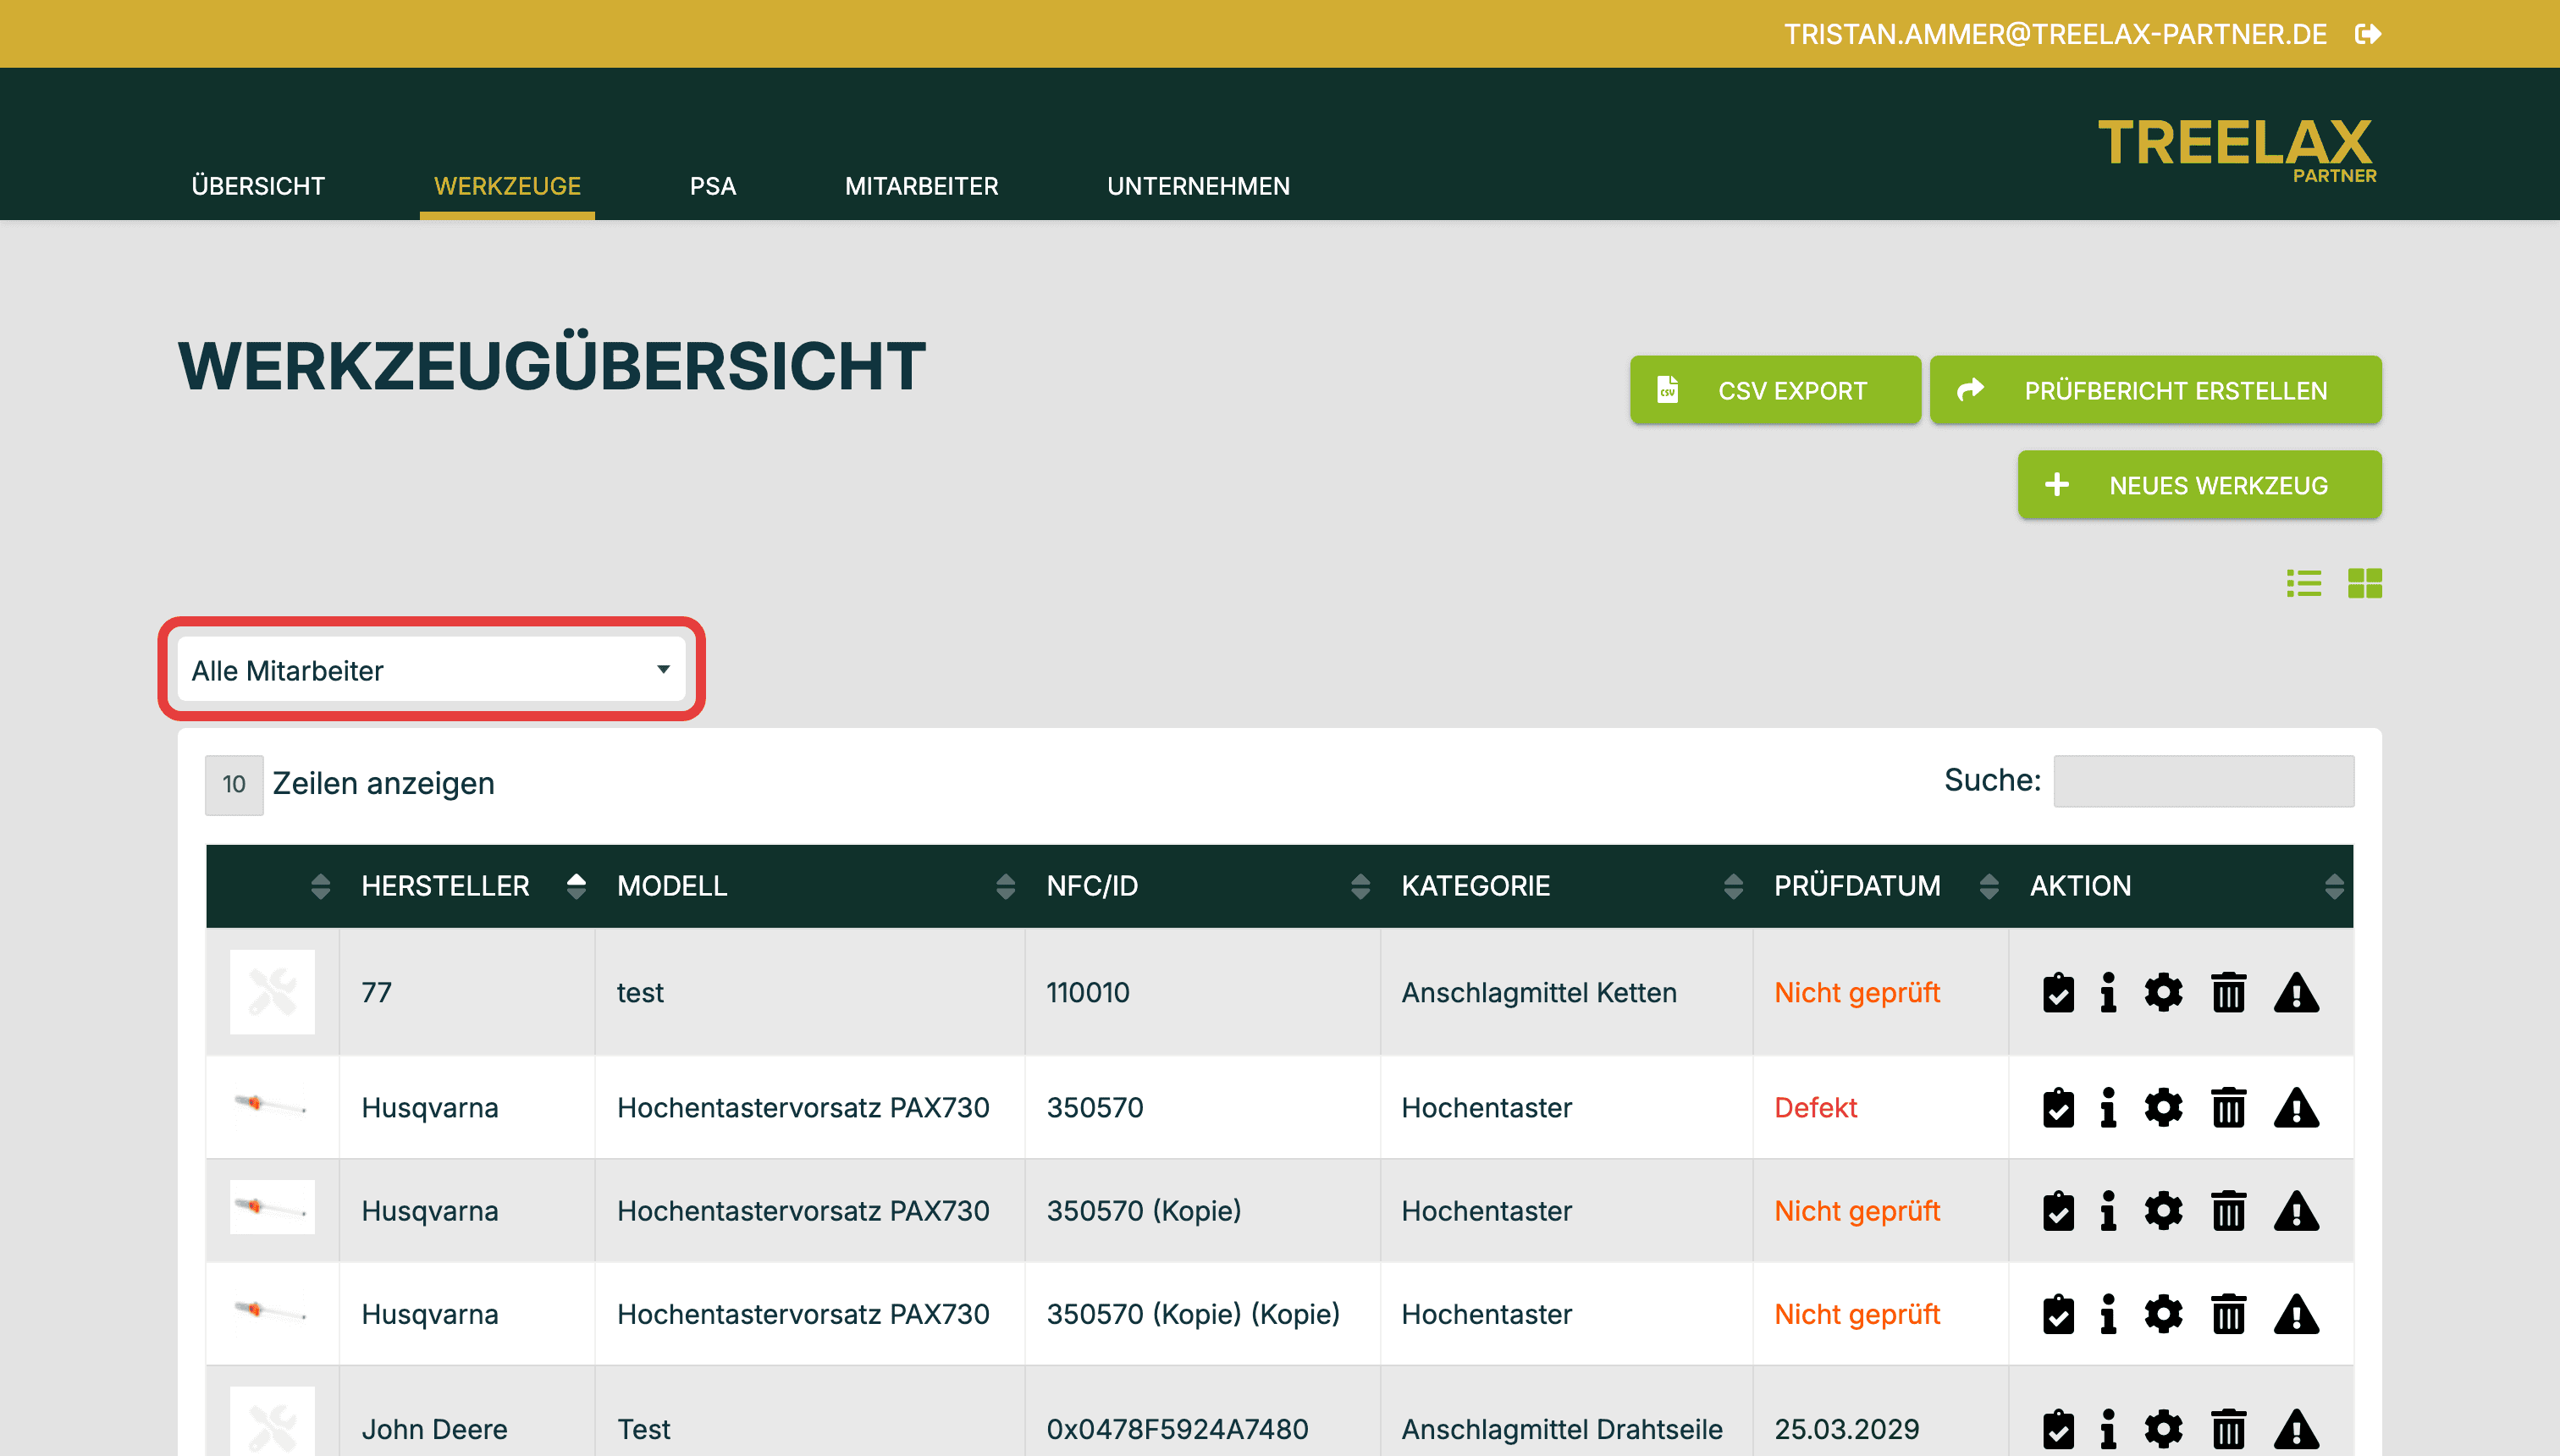Open the 77 test tool placeholder thumbnail
Image resolution: width=2560 pixels, height=1456 pixels.
[x=272, y=992]
